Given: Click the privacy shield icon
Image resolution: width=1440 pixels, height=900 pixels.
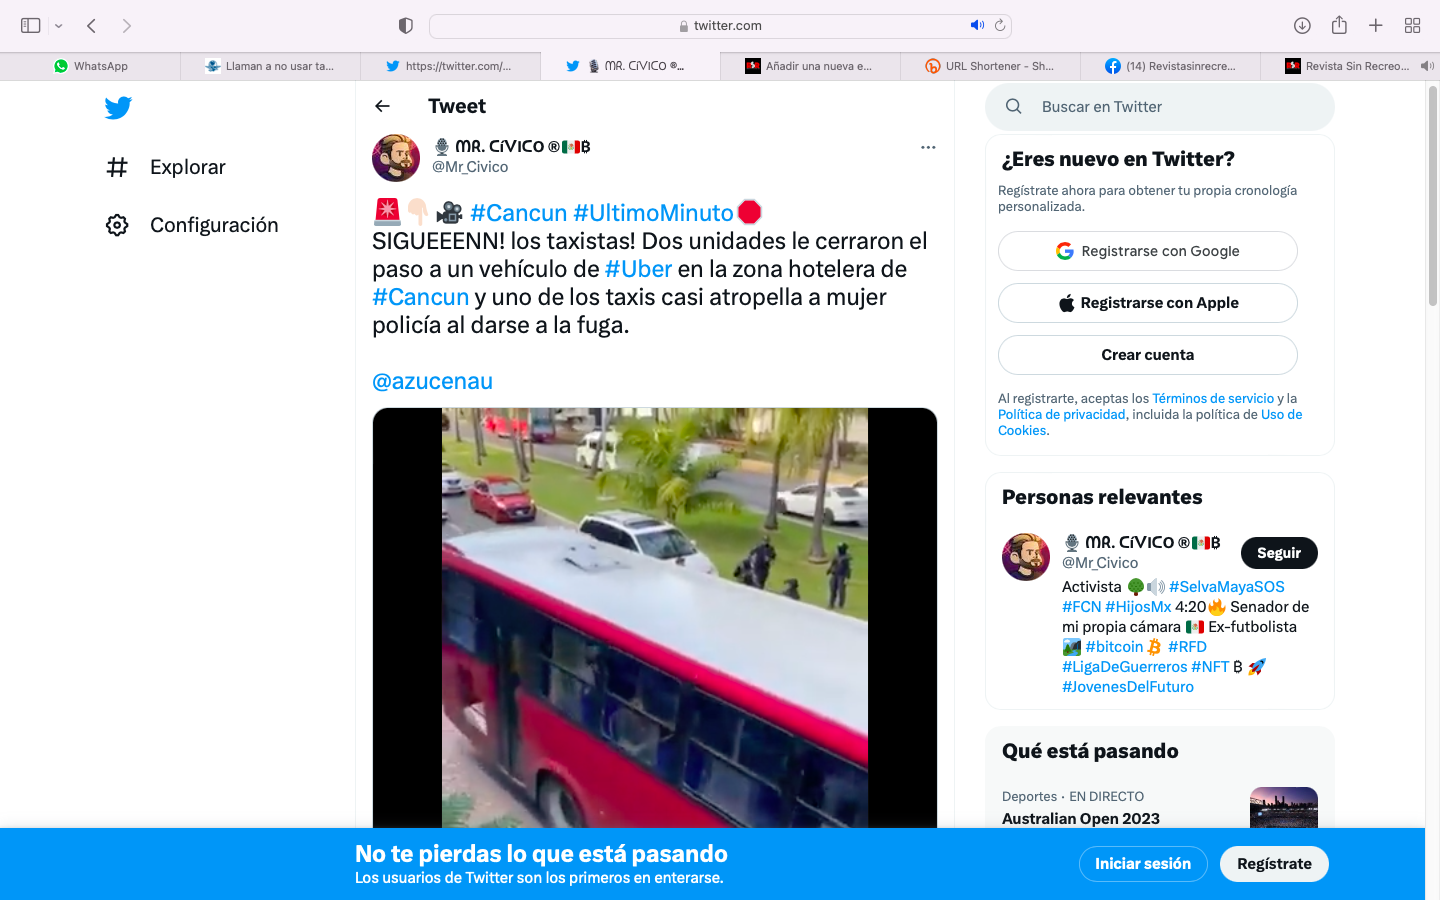Looking at the screenshot, I should click(x=406, y=25).
